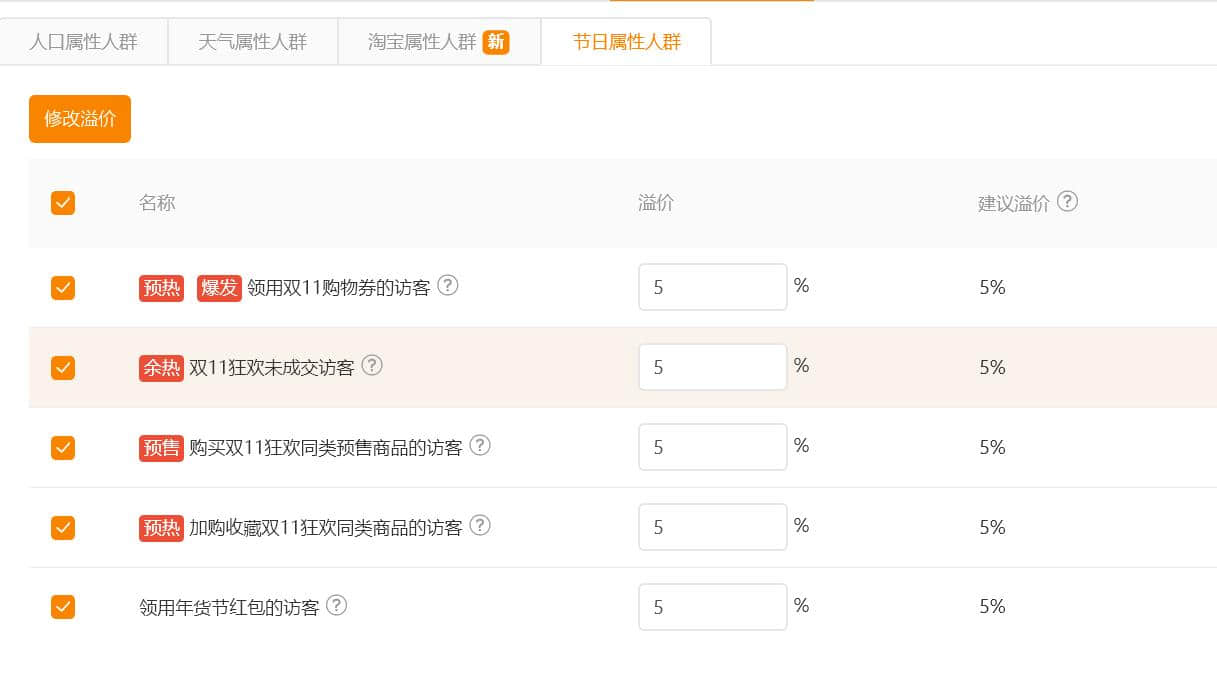Uncheck the 领用双11购物券的访客 row checkbox

click(x=63, y=288)
